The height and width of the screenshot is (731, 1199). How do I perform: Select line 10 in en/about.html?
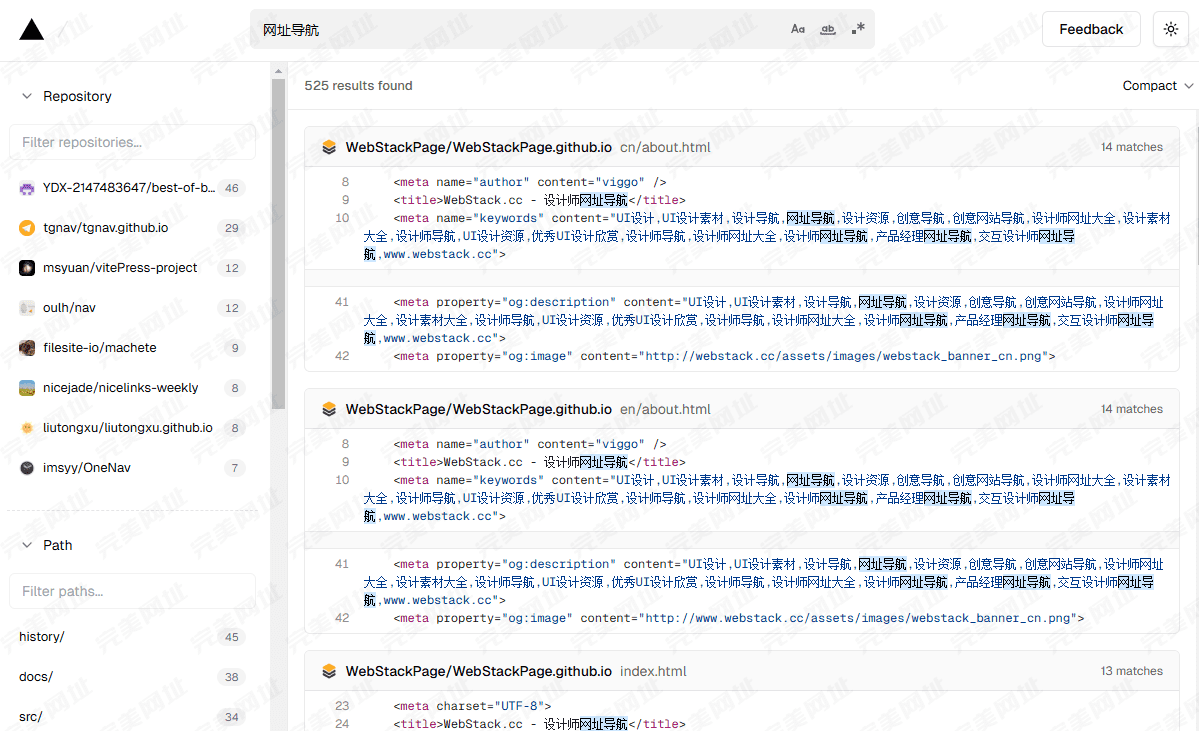tap(342, 479)
